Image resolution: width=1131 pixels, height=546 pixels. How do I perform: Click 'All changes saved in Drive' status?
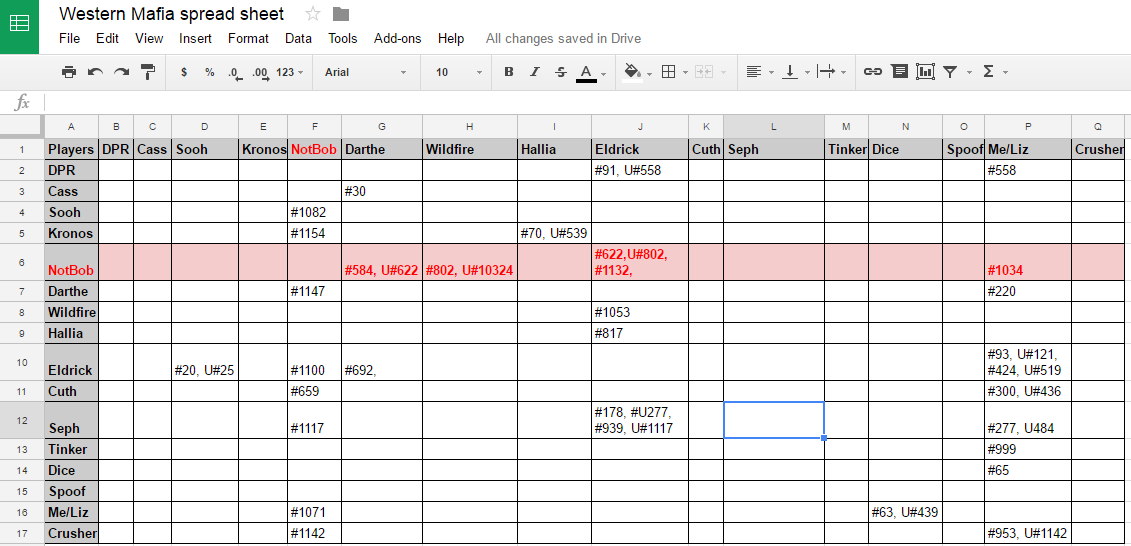coord(563,38)
